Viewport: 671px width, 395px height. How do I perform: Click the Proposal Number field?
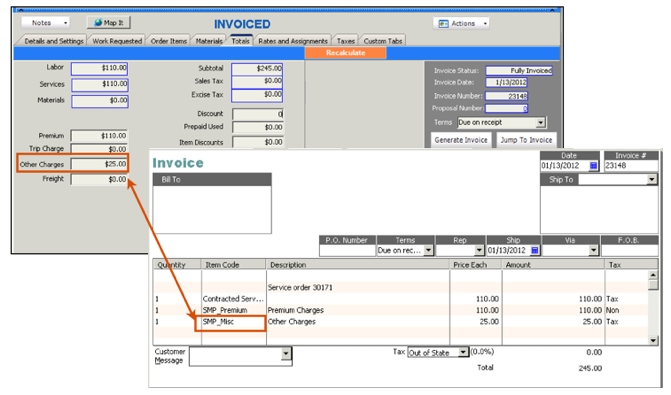click(507, 108)
